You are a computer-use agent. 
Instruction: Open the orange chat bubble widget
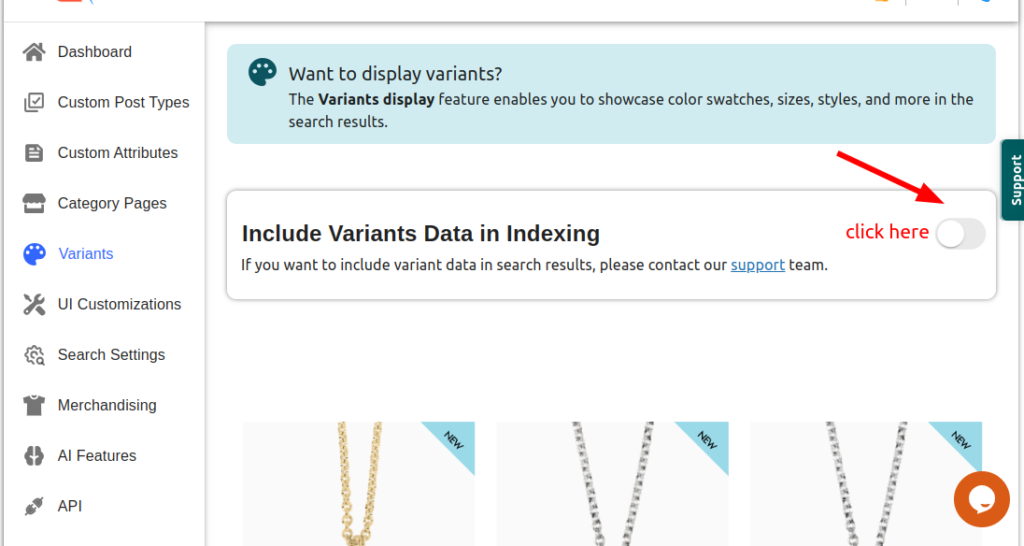[x=981, y=498]
